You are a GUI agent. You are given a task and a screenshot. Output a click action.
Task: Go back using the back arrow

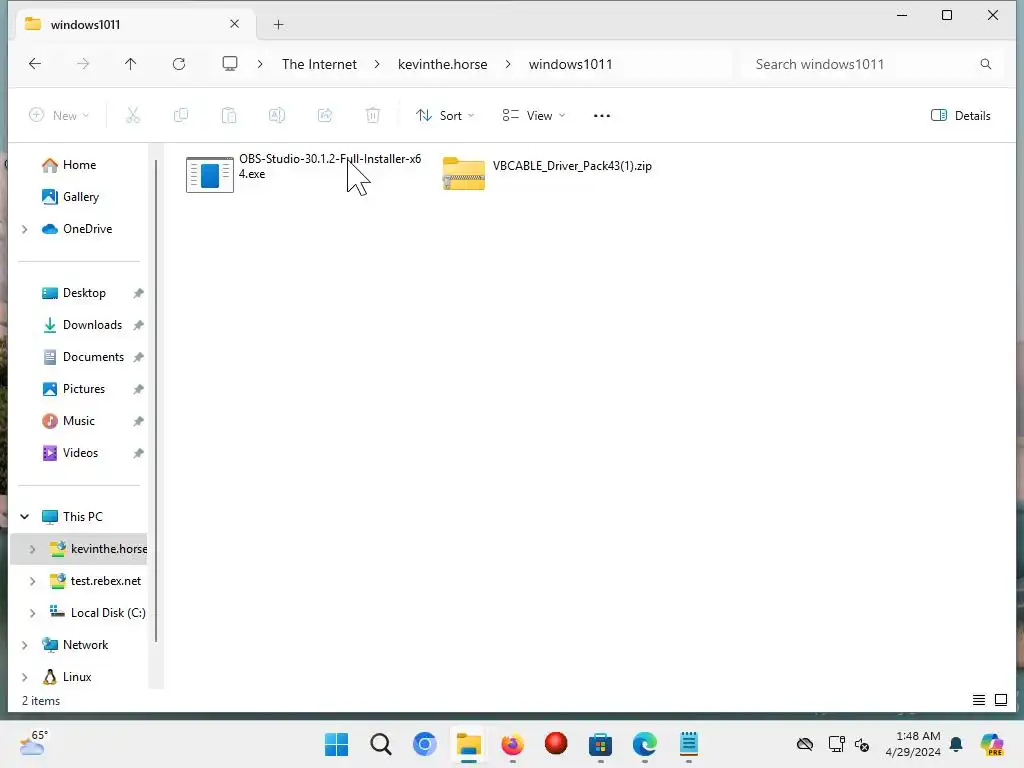(35, 63)
